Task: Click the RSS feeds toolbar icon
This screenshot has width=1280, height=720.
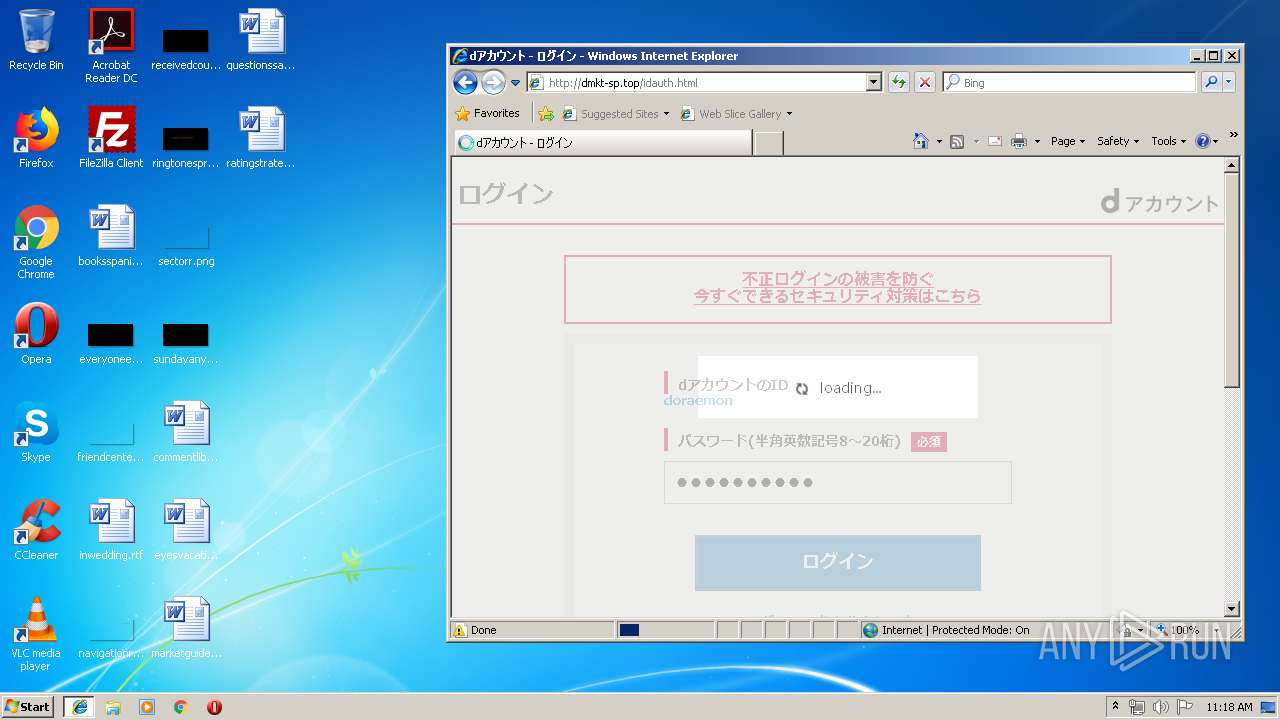Action: click(957, 141)
